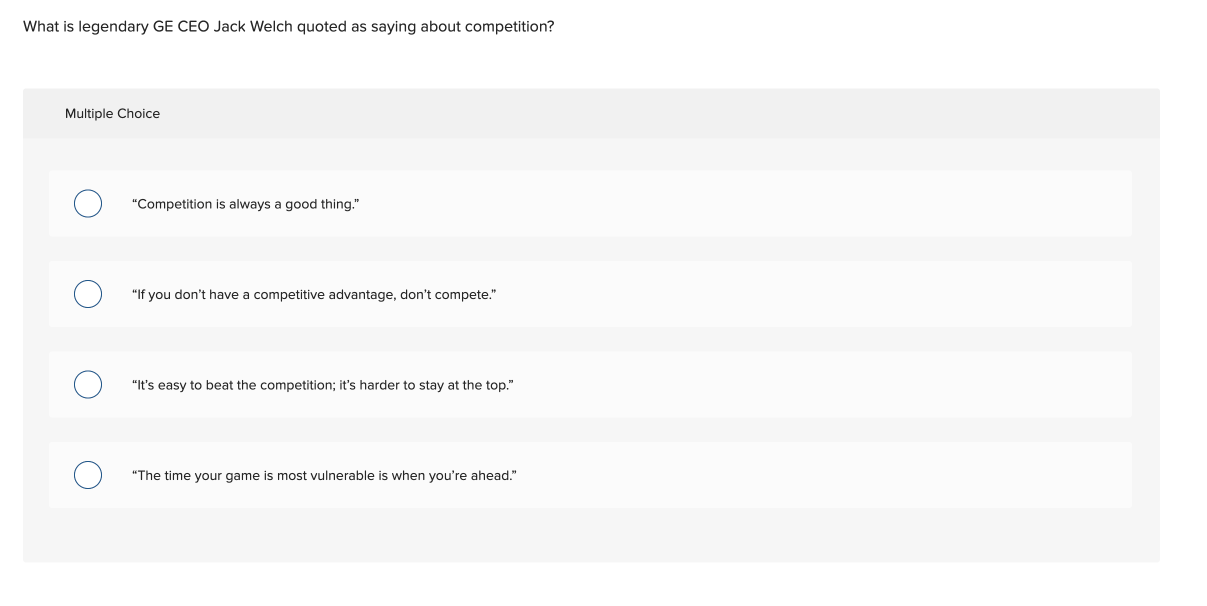Screen dimensions: 1207x606
Task: Click the empty panel area below the last answer
Action: (x=590, y=535)
